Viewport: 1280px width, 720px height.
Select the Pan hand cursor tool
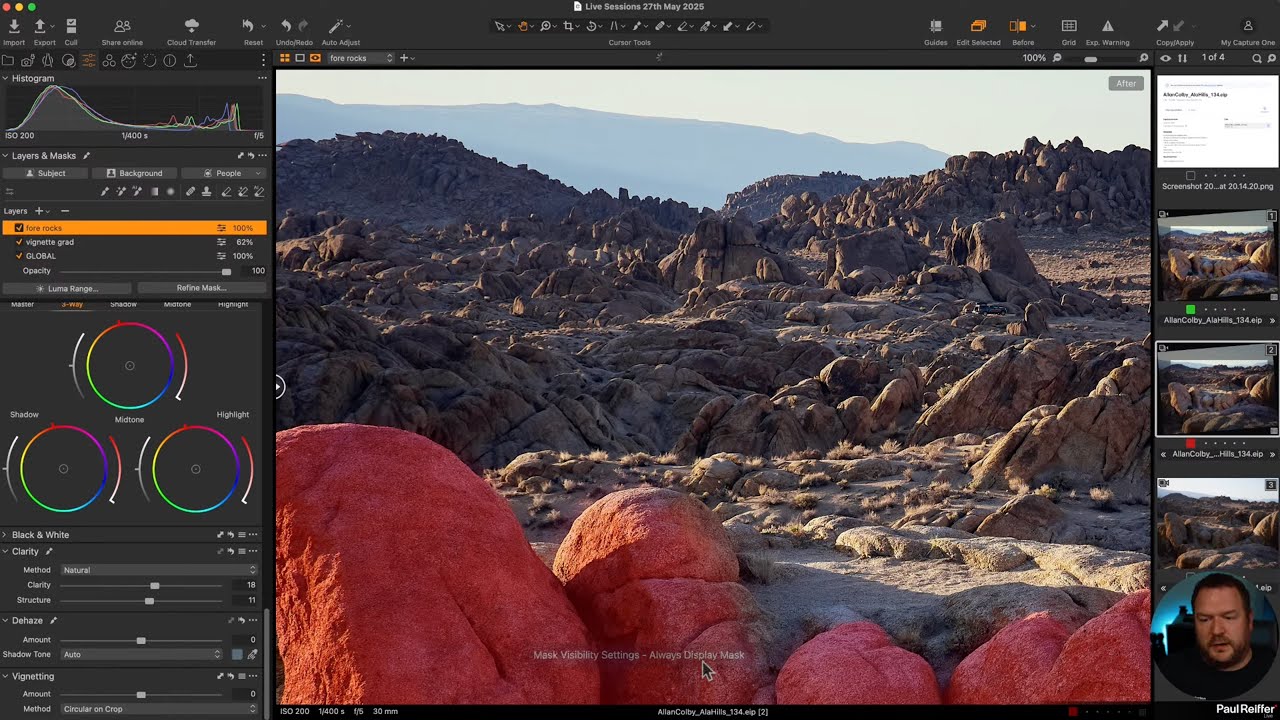pyautogui.click(x=522, y=26)
